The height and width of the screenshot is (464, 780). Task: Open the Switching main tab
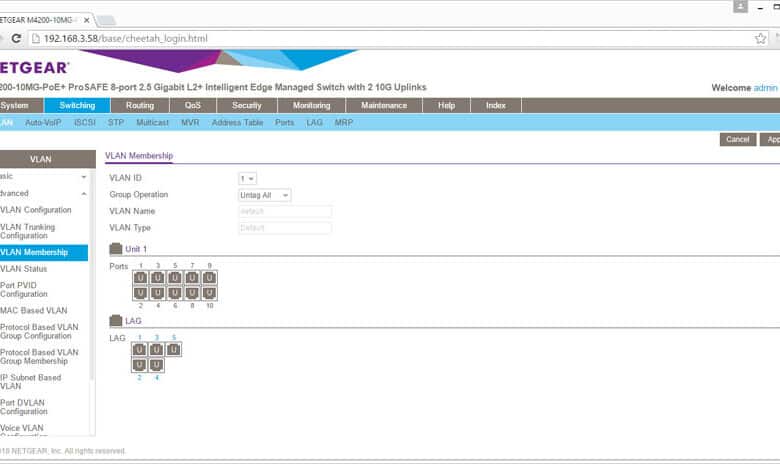77,105
